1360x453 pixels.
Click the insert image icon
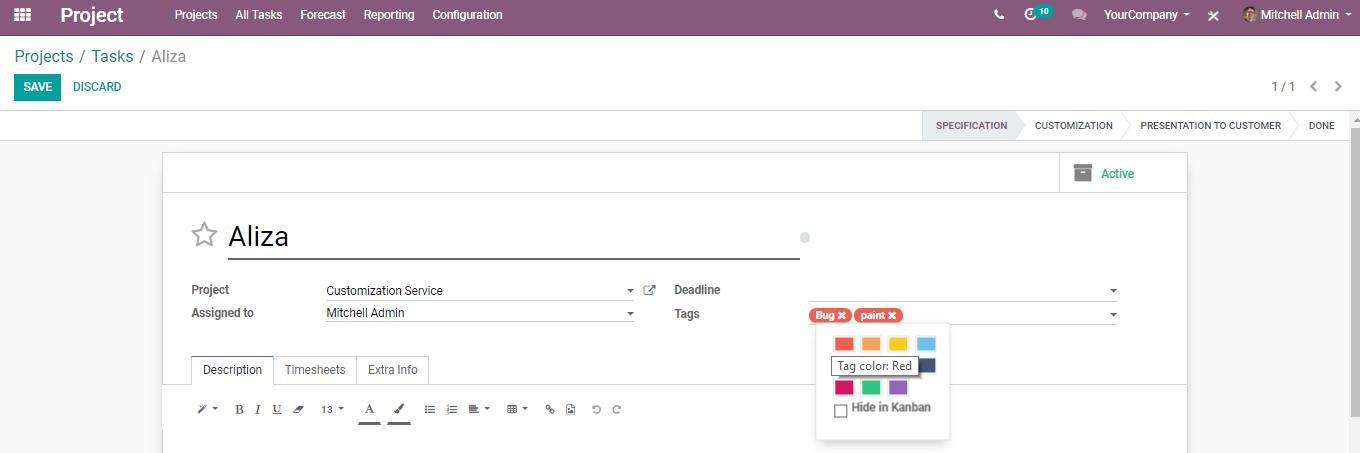point(570,409)
